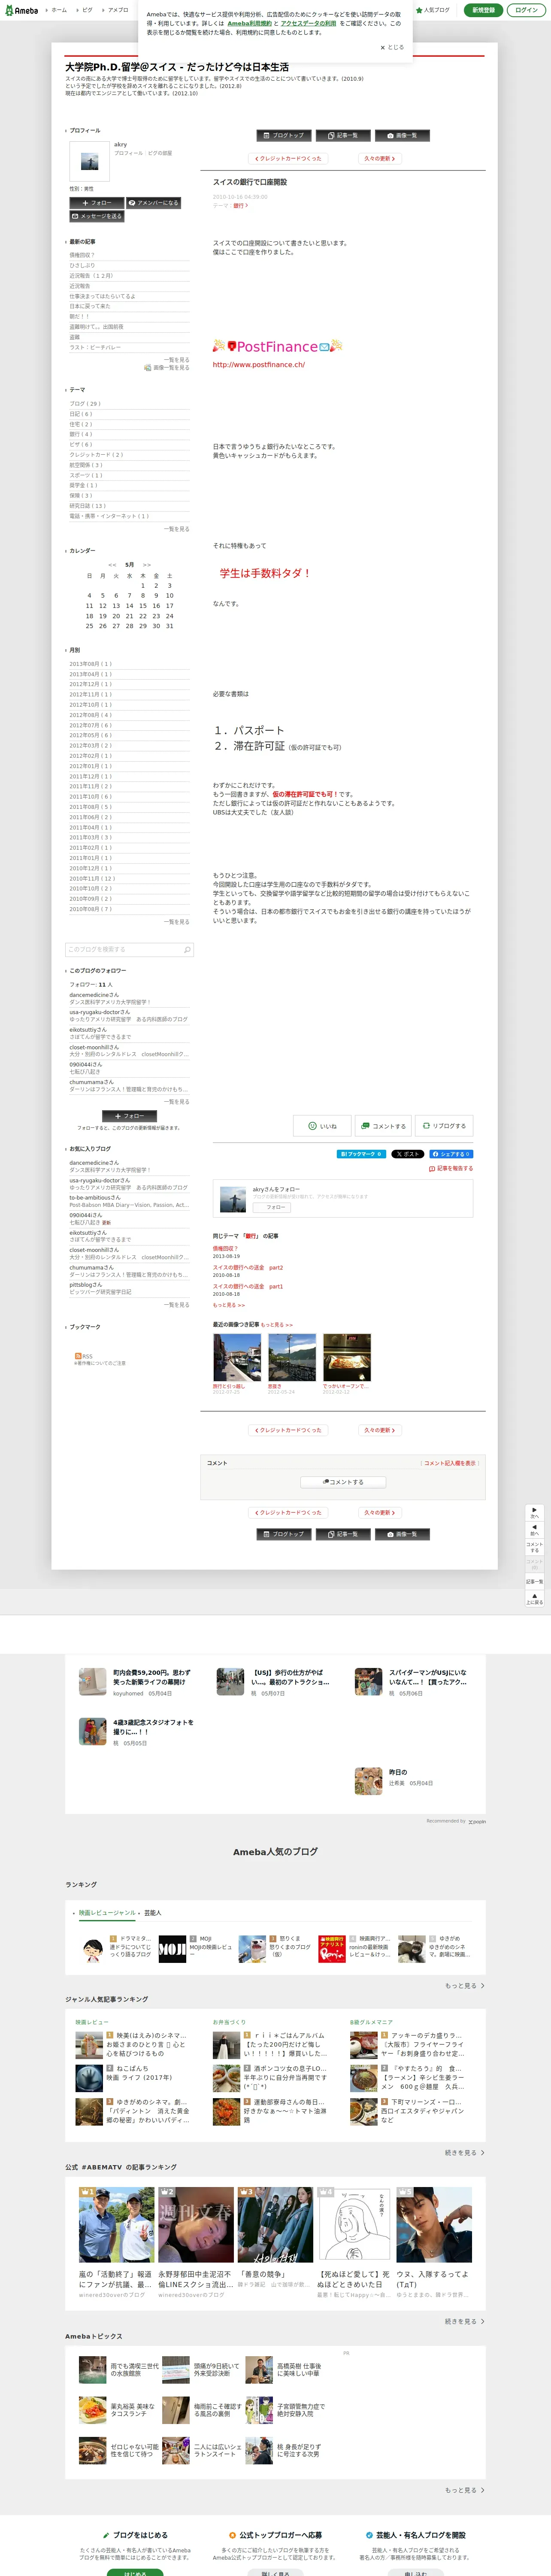This screenshot has height=2576, width=551.
Task: Click the アメンバーになる button
Action: point(154,203)
